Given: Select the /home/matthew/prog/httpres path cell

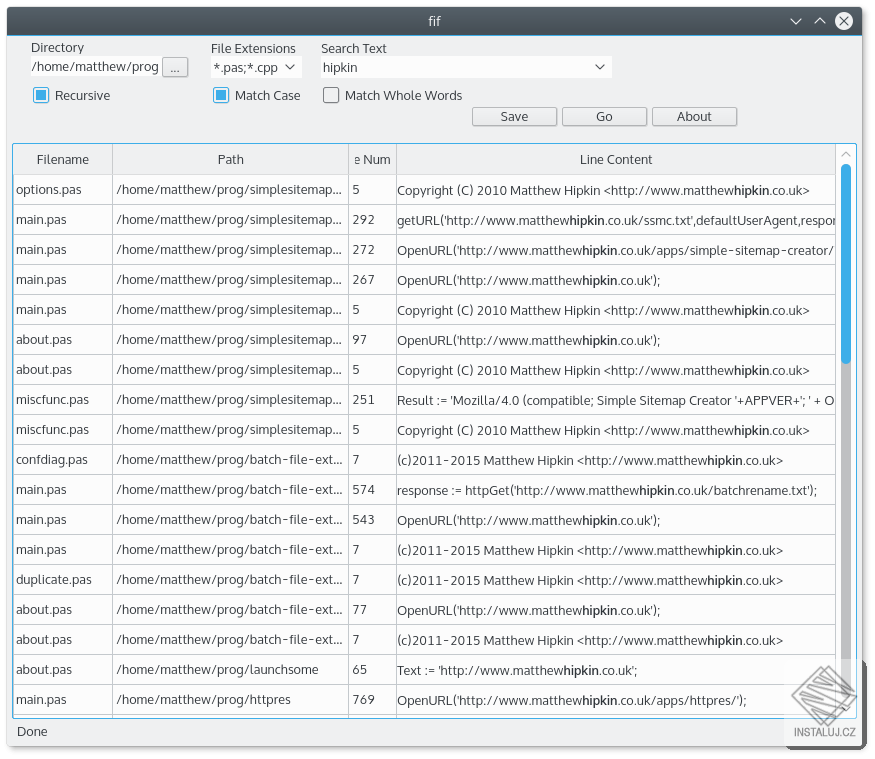Looking at the screenshot, I should pos(230,700).
